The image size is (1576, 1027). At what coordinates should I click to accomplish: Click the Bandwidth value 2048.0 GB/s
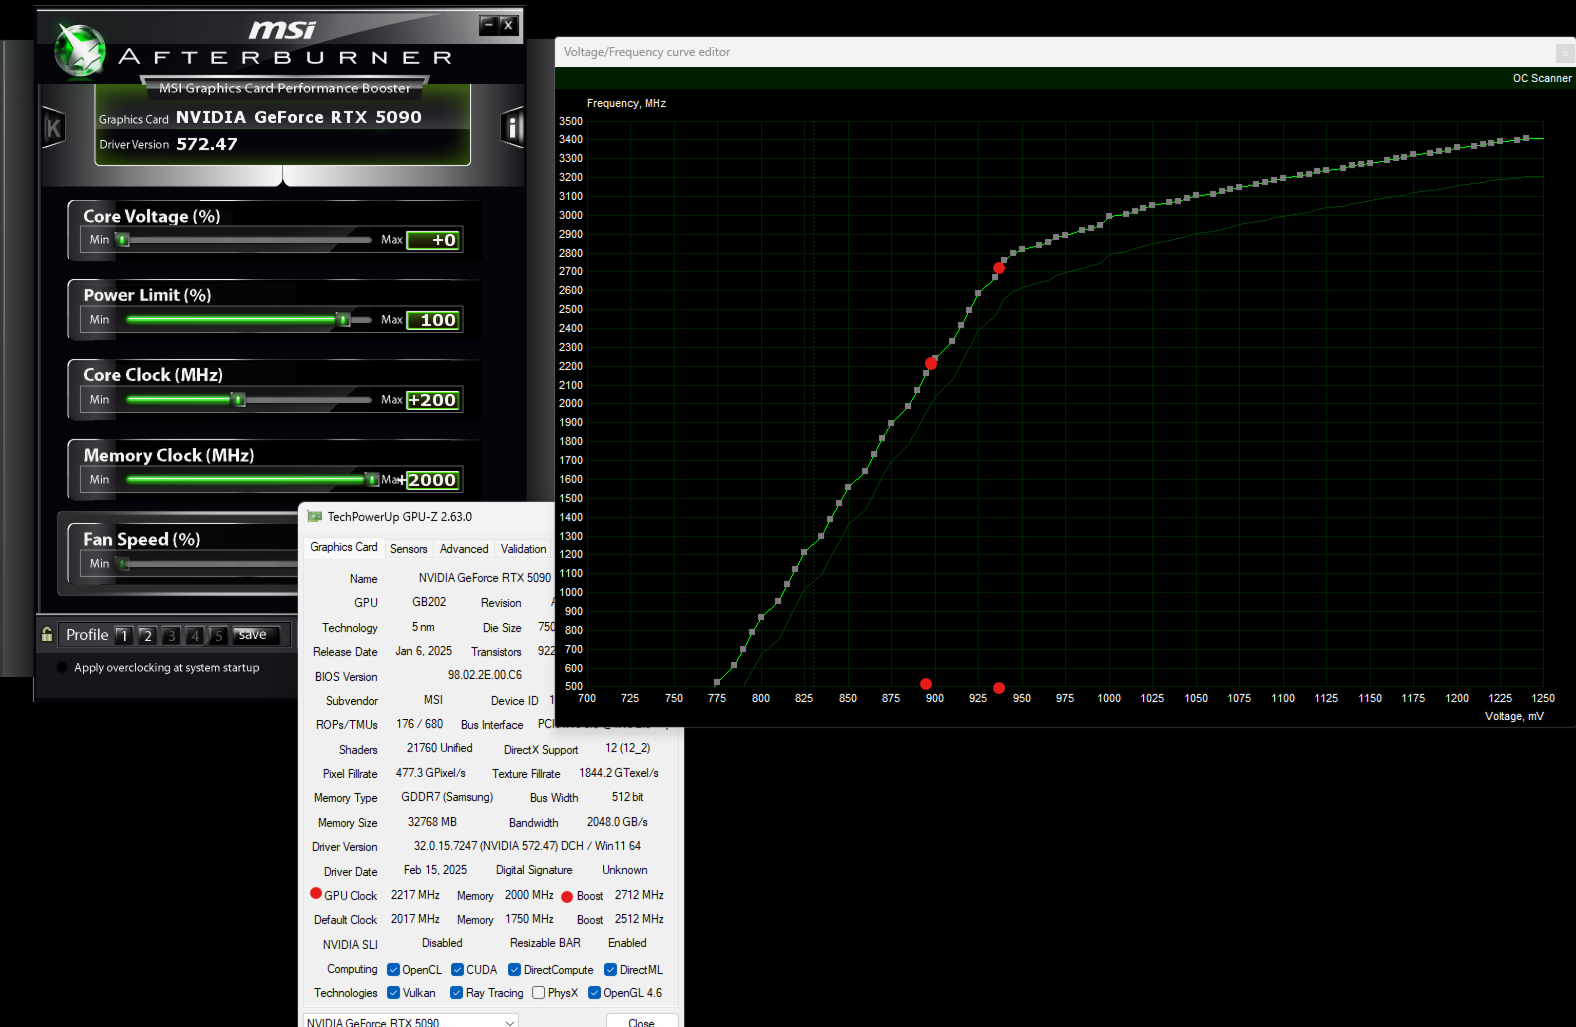point(617,822)
